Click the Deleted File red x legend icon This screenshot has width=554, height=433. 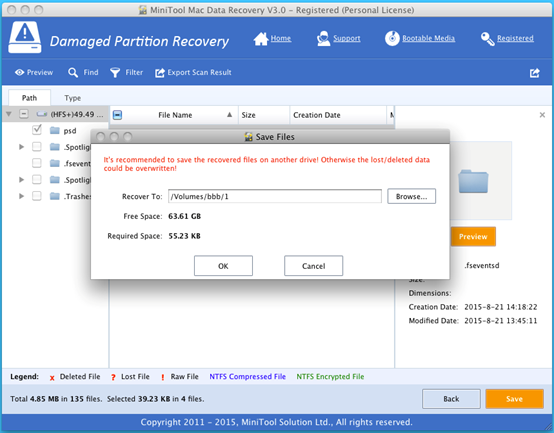tap(52, 378)
